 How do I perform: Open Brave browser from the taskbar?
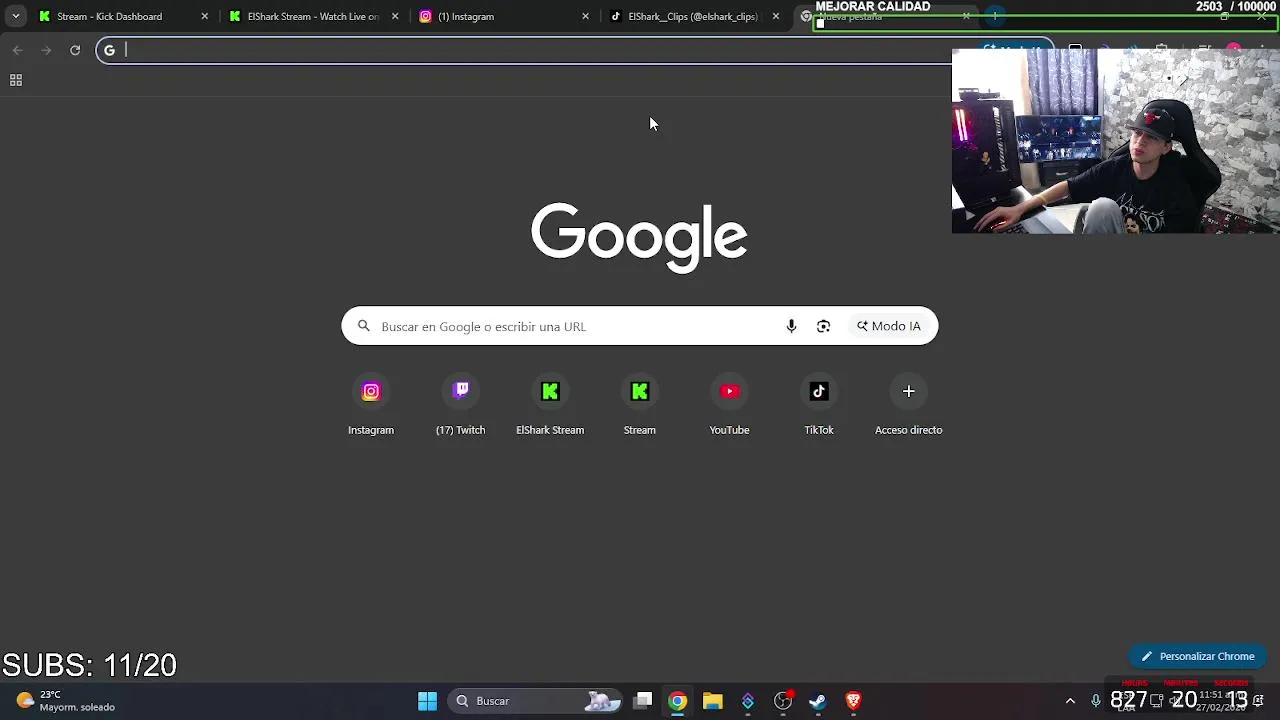tap(853, 701)
